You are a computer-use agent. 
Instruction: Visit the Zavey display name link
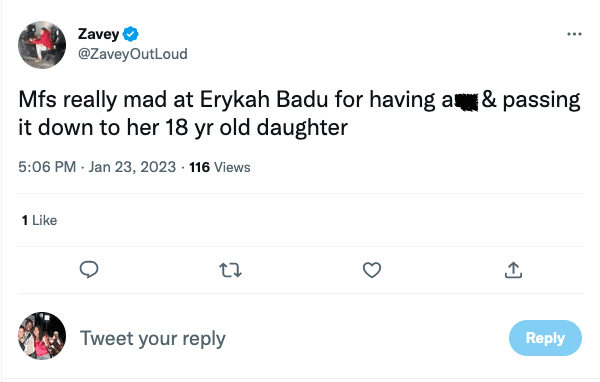tap(98, 34)
